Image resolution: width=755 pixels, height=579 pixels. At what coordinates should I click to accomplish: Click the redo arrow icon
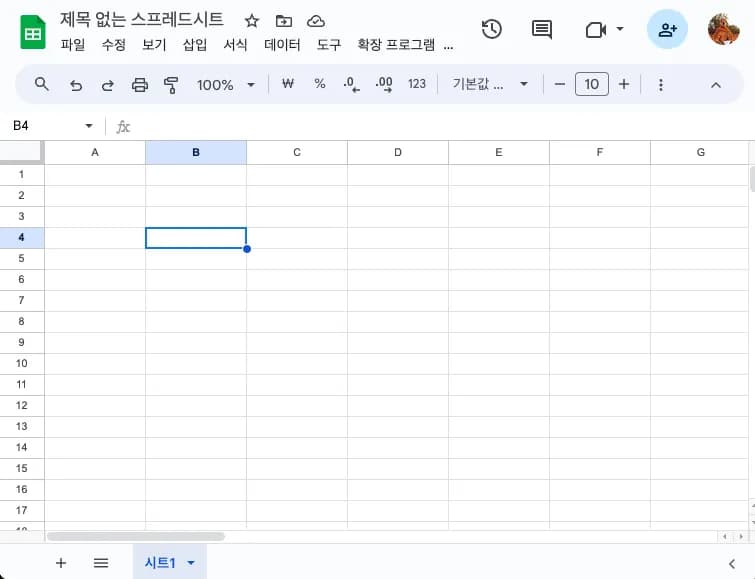[108, 85]
